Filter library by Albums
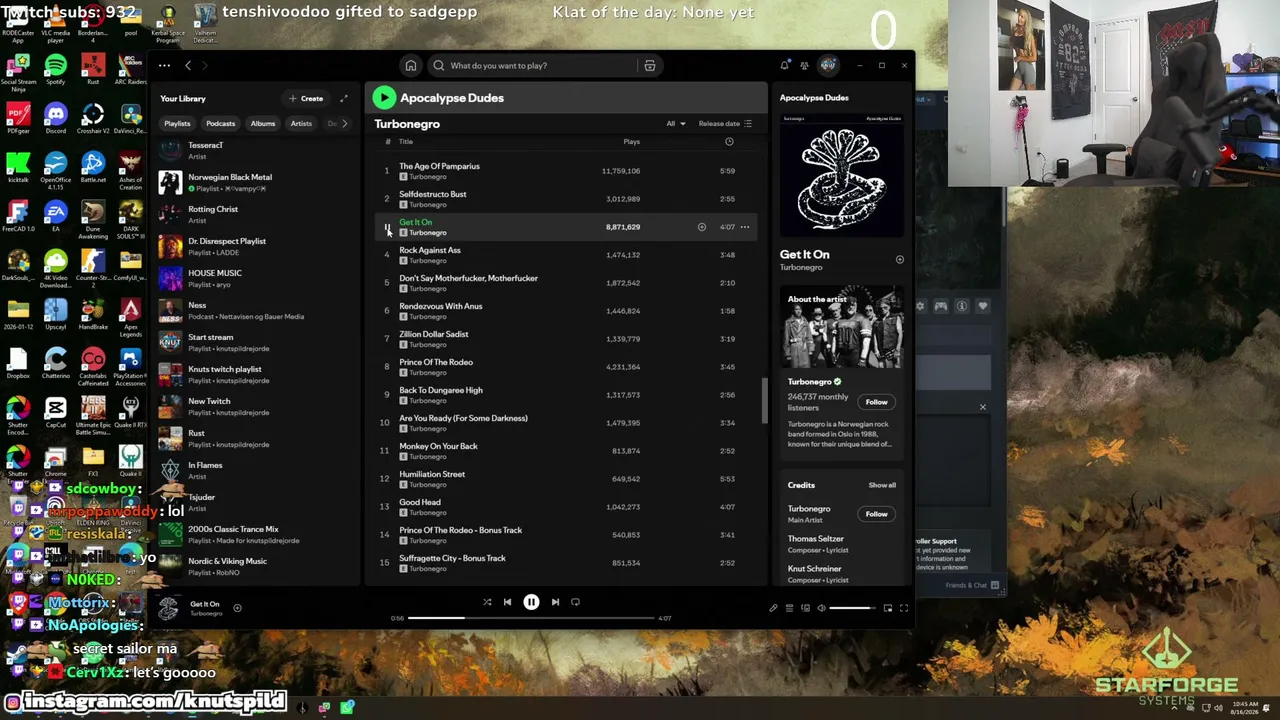Viewport: 1280px width, 720px height. pyautogui.click(x=263, y=124)
